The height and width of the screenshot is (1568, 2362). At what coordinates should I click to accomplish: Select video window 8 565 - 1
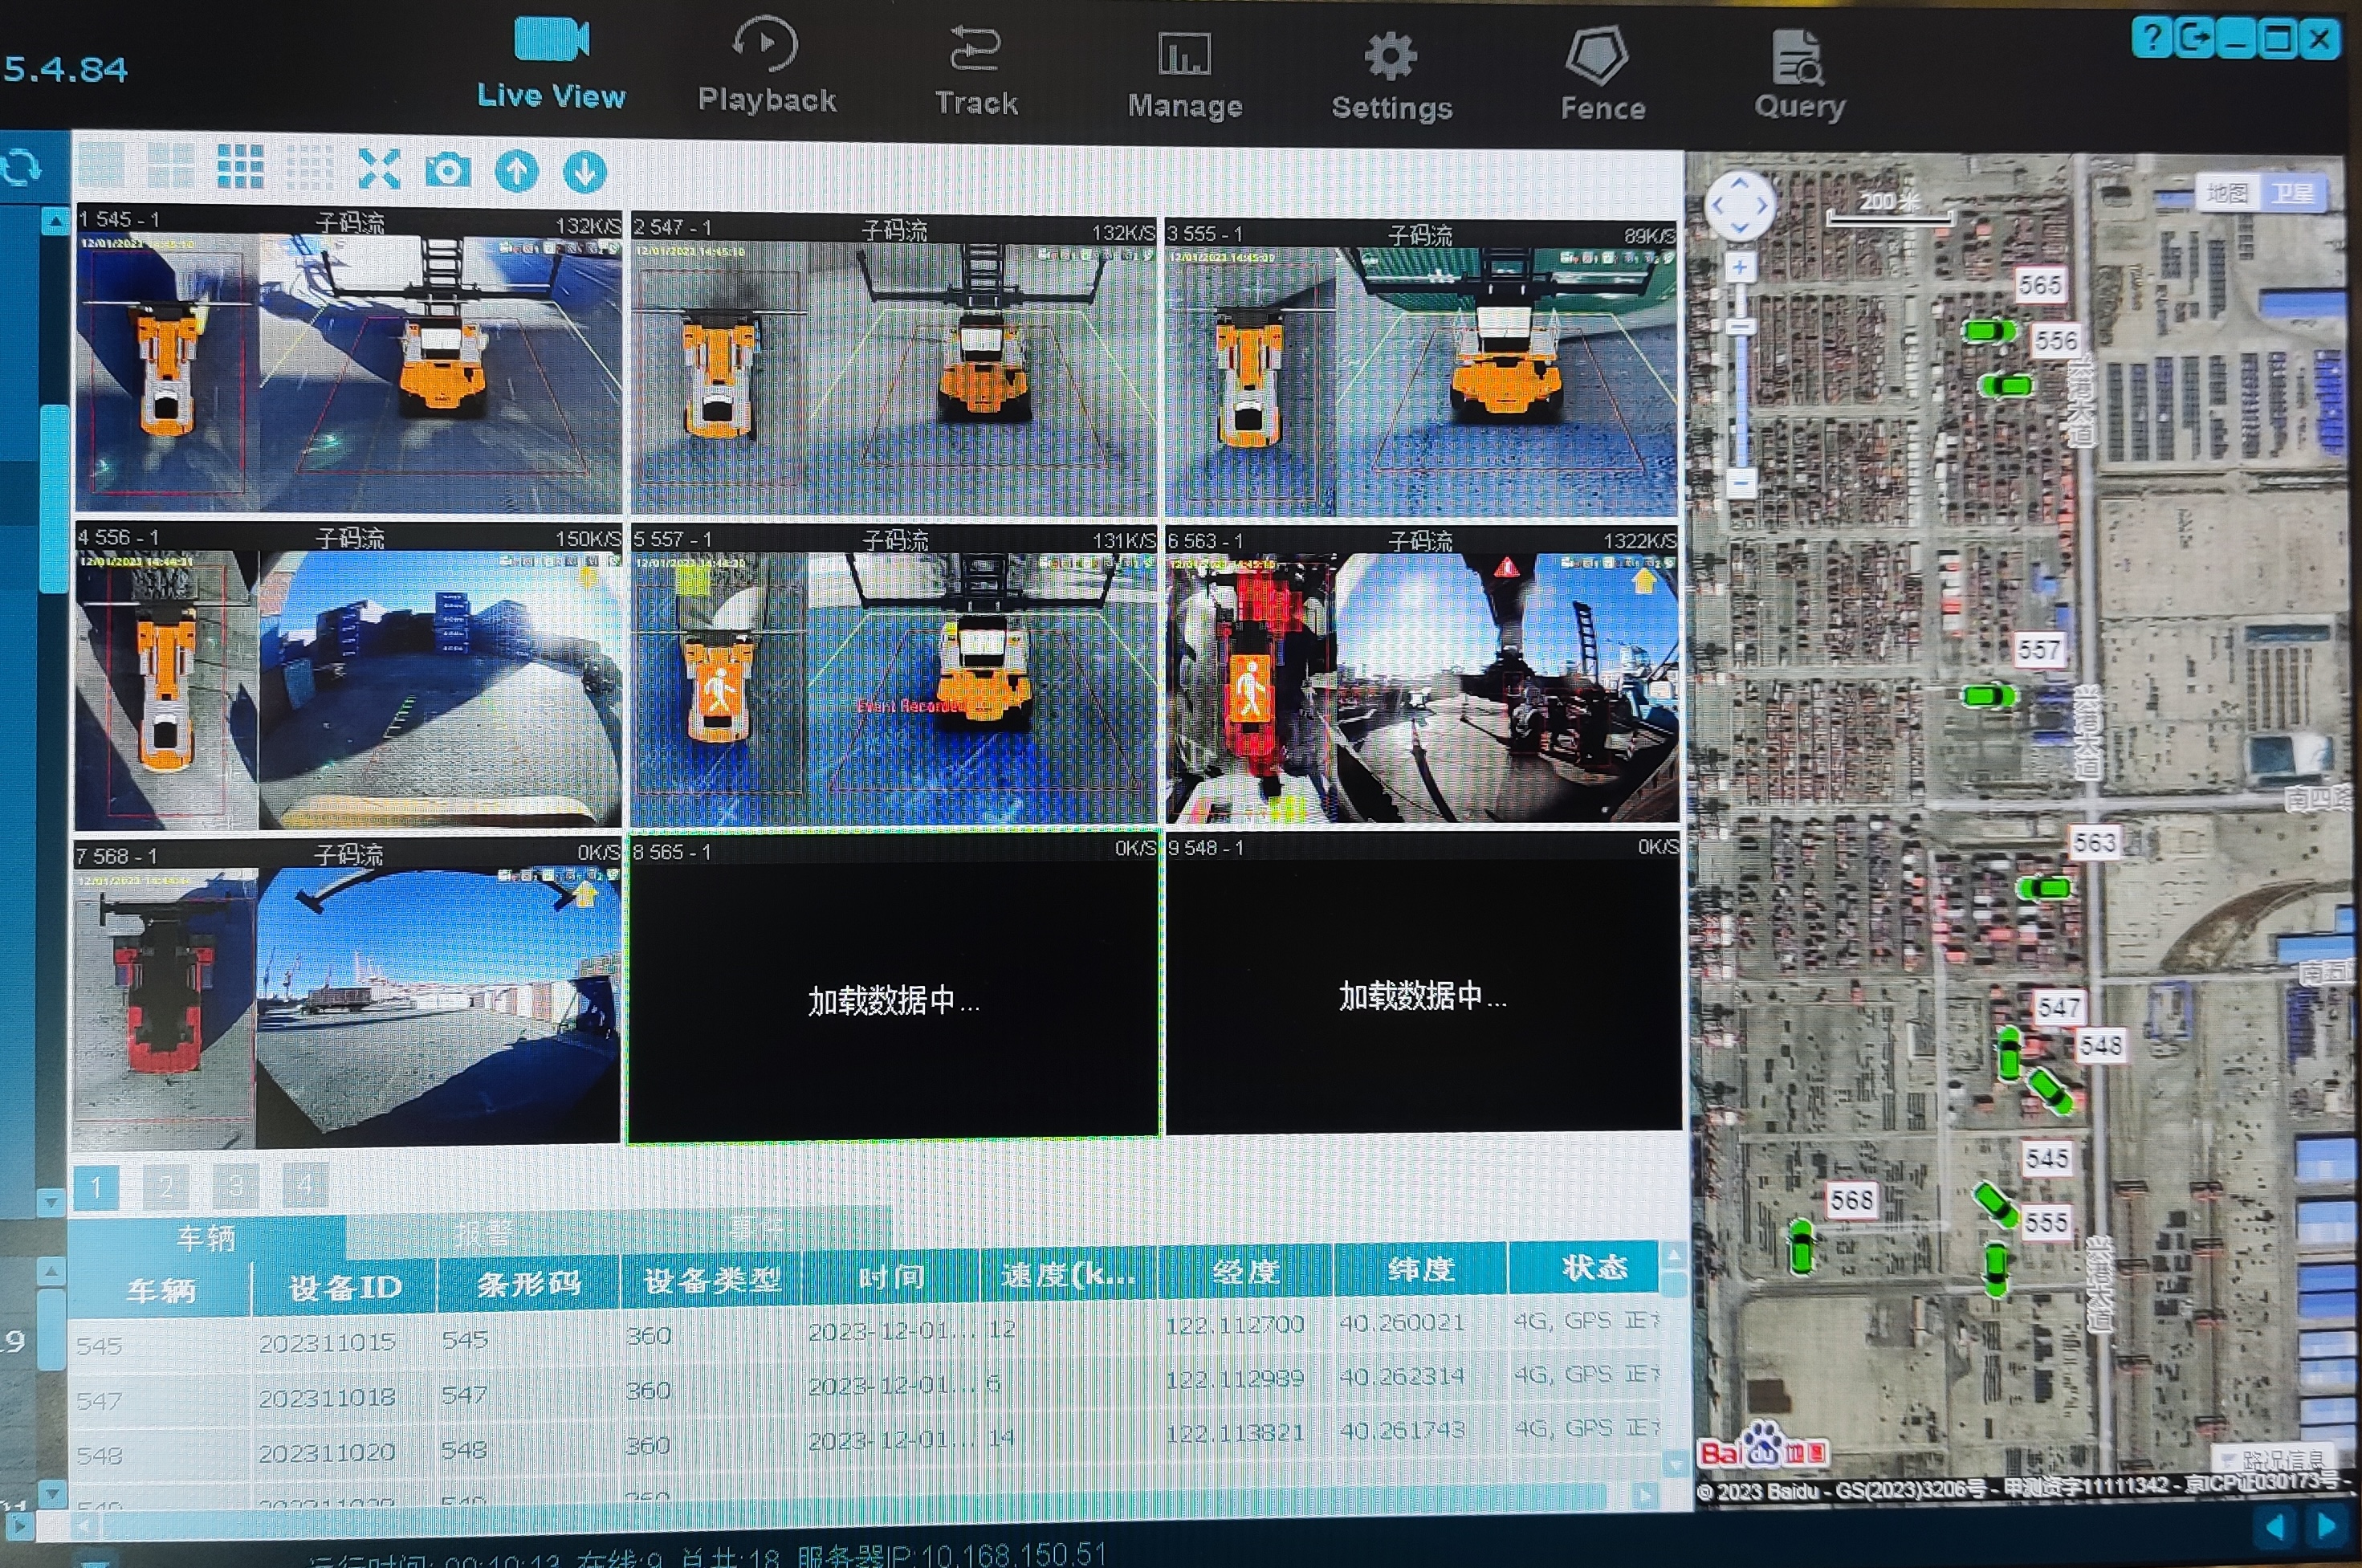pos(894,988)
